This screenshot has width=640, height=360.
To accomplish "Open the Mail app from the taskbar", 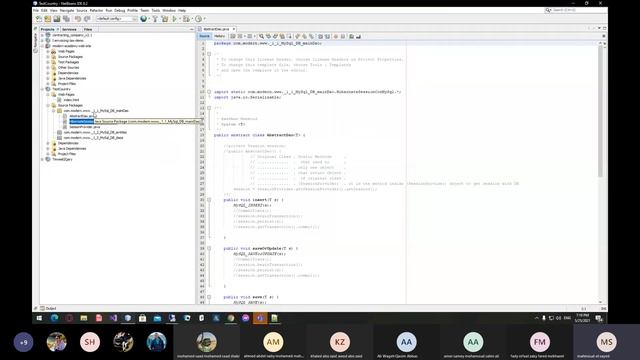I will (x=157, y=318).
